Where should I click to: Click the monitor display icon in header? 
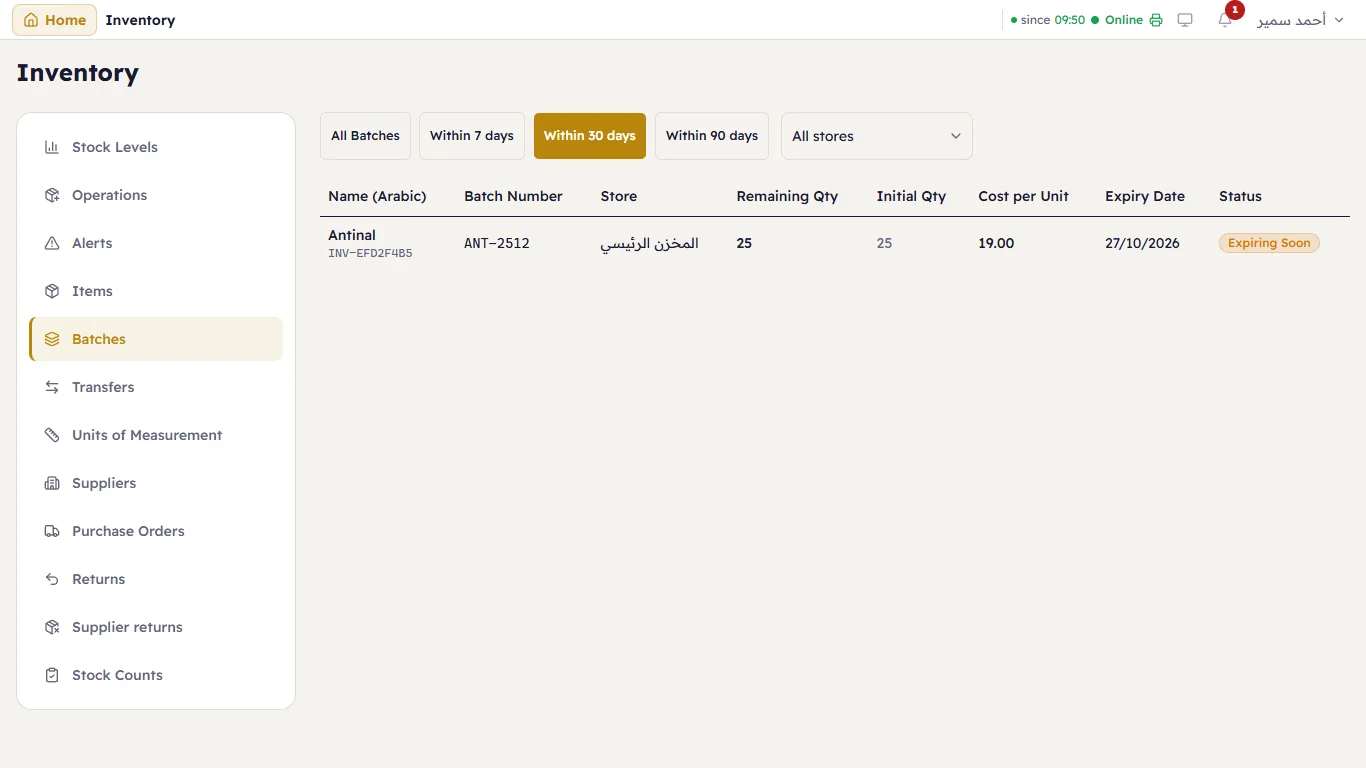click(x=1185, y=20)
